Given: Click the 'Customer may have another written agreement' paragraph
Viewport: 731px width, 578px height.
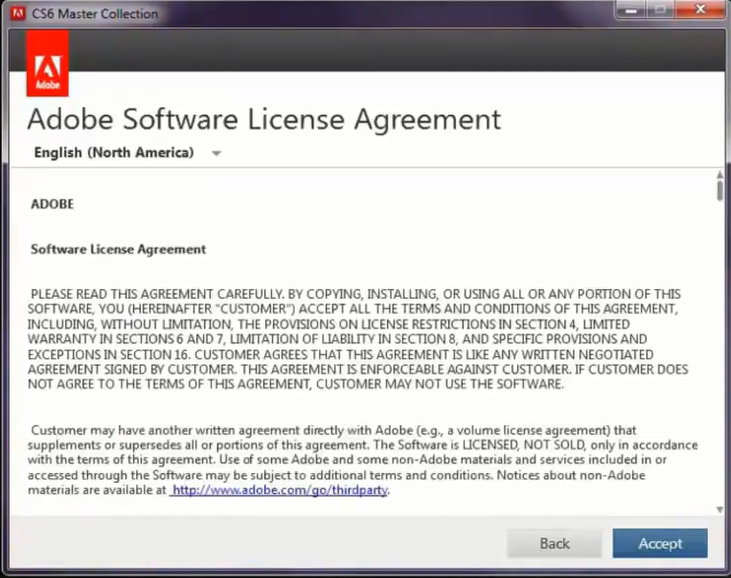Looking at the screenshot, I should (362, 460).
